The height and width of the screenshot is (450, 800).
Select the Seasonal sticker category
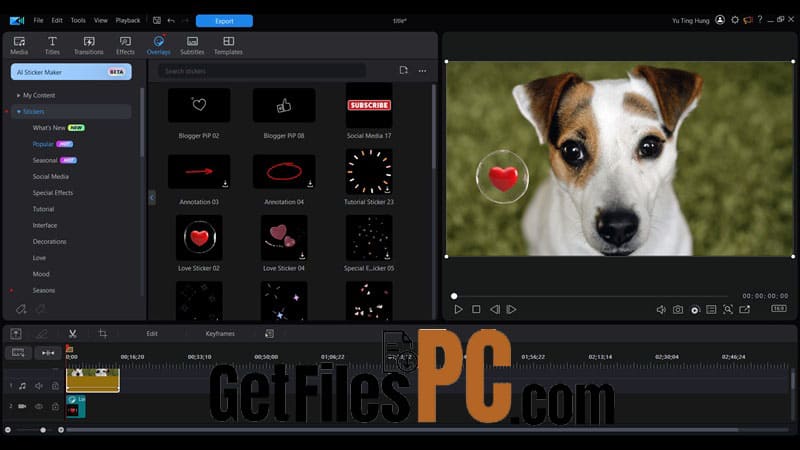(45, 160)
